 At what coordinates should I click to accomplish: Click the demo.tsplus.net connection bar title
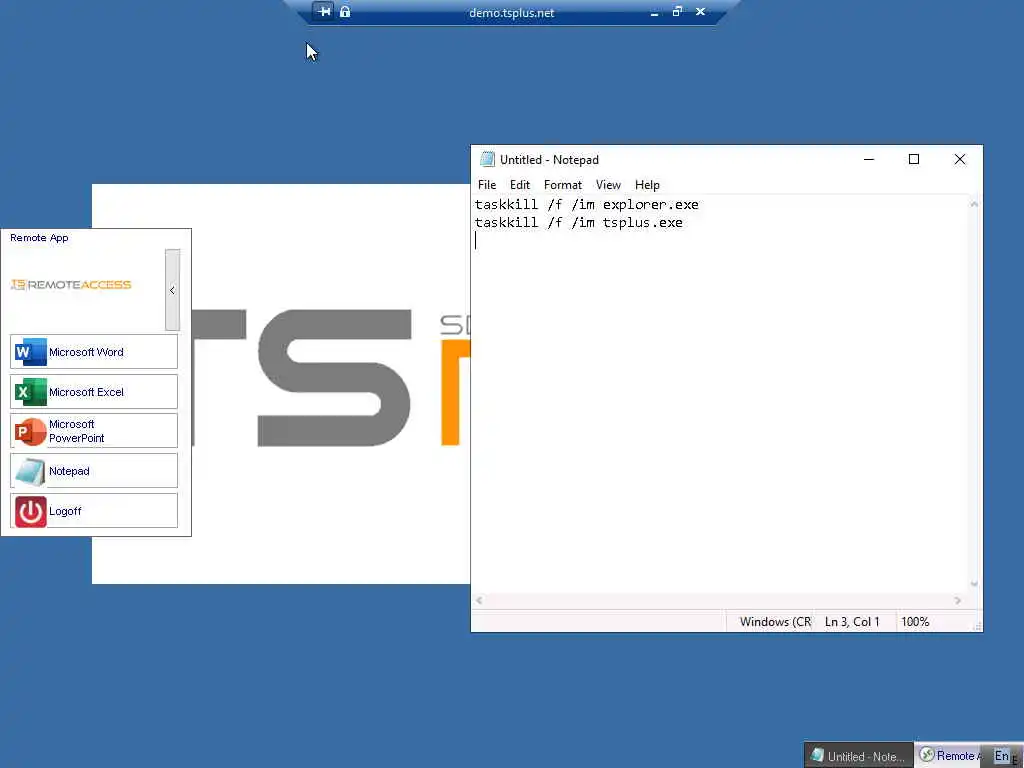[x=511, y=12]
